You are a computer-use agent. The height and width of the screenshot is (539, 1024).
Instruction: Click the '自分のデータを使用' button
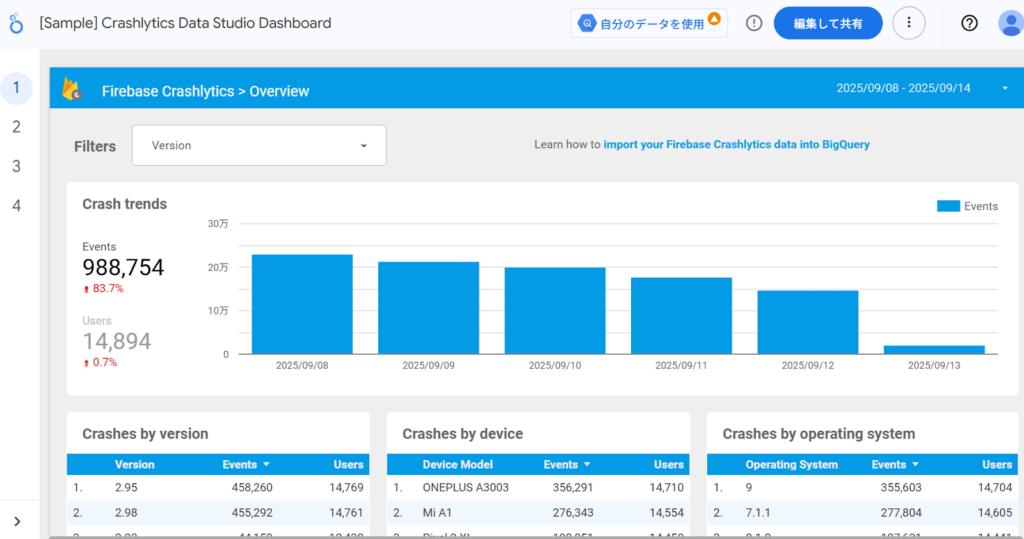649,23
